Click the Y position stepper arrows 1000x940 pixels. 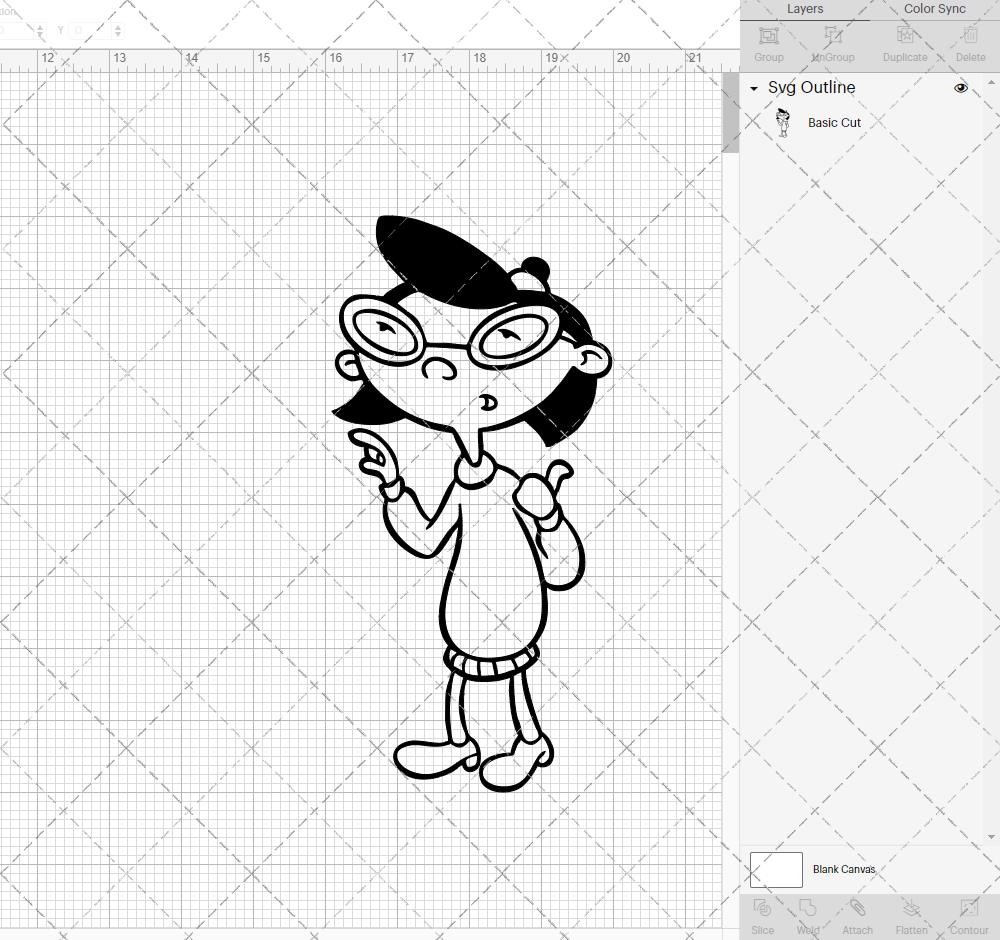(119, 31)
